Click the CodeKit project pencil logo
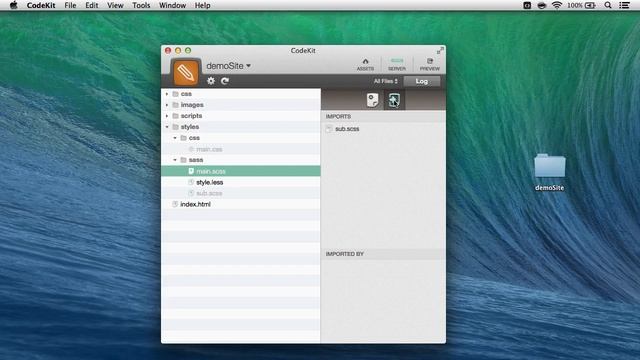 tap(186, 73)
